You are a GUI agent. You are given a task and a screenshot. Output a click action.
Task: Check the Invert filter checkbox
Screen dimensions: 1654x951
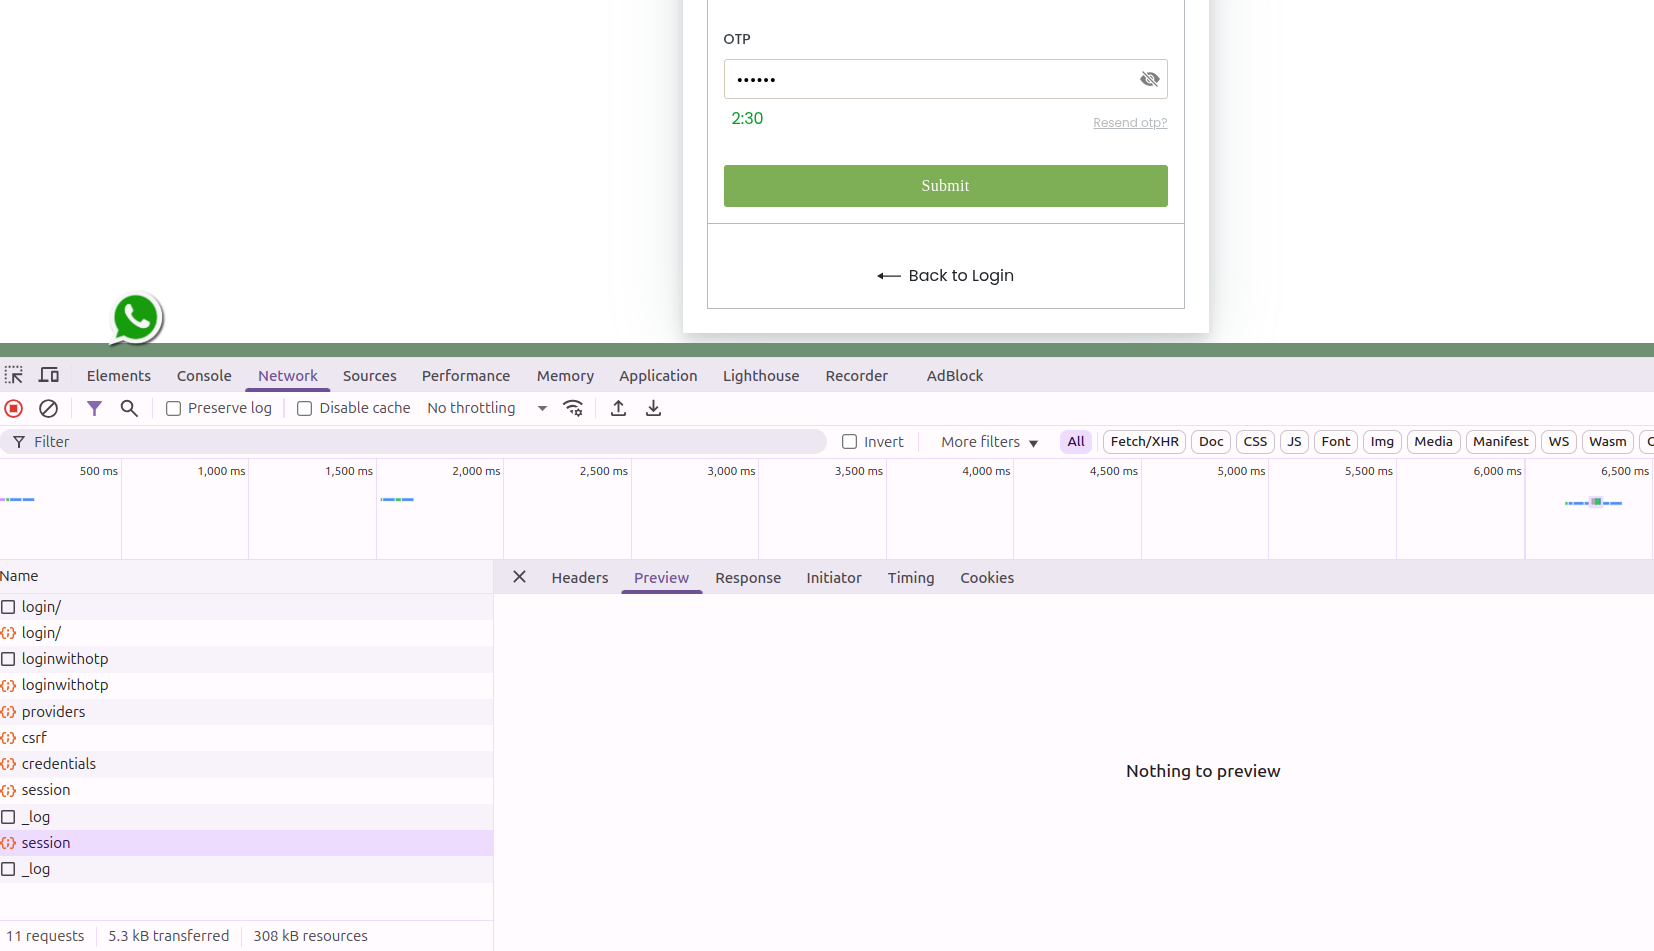(849, 441)
